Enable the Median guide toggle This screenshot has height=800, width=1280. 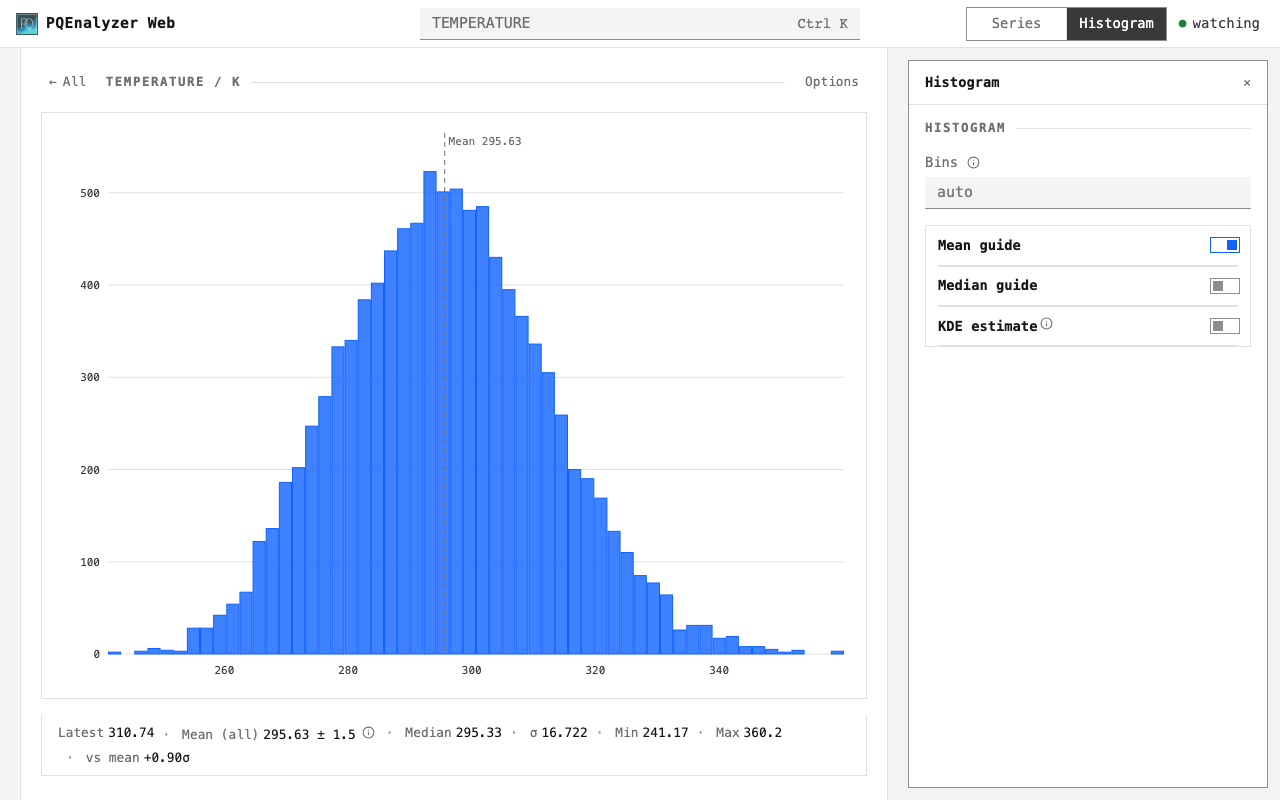1225,286
